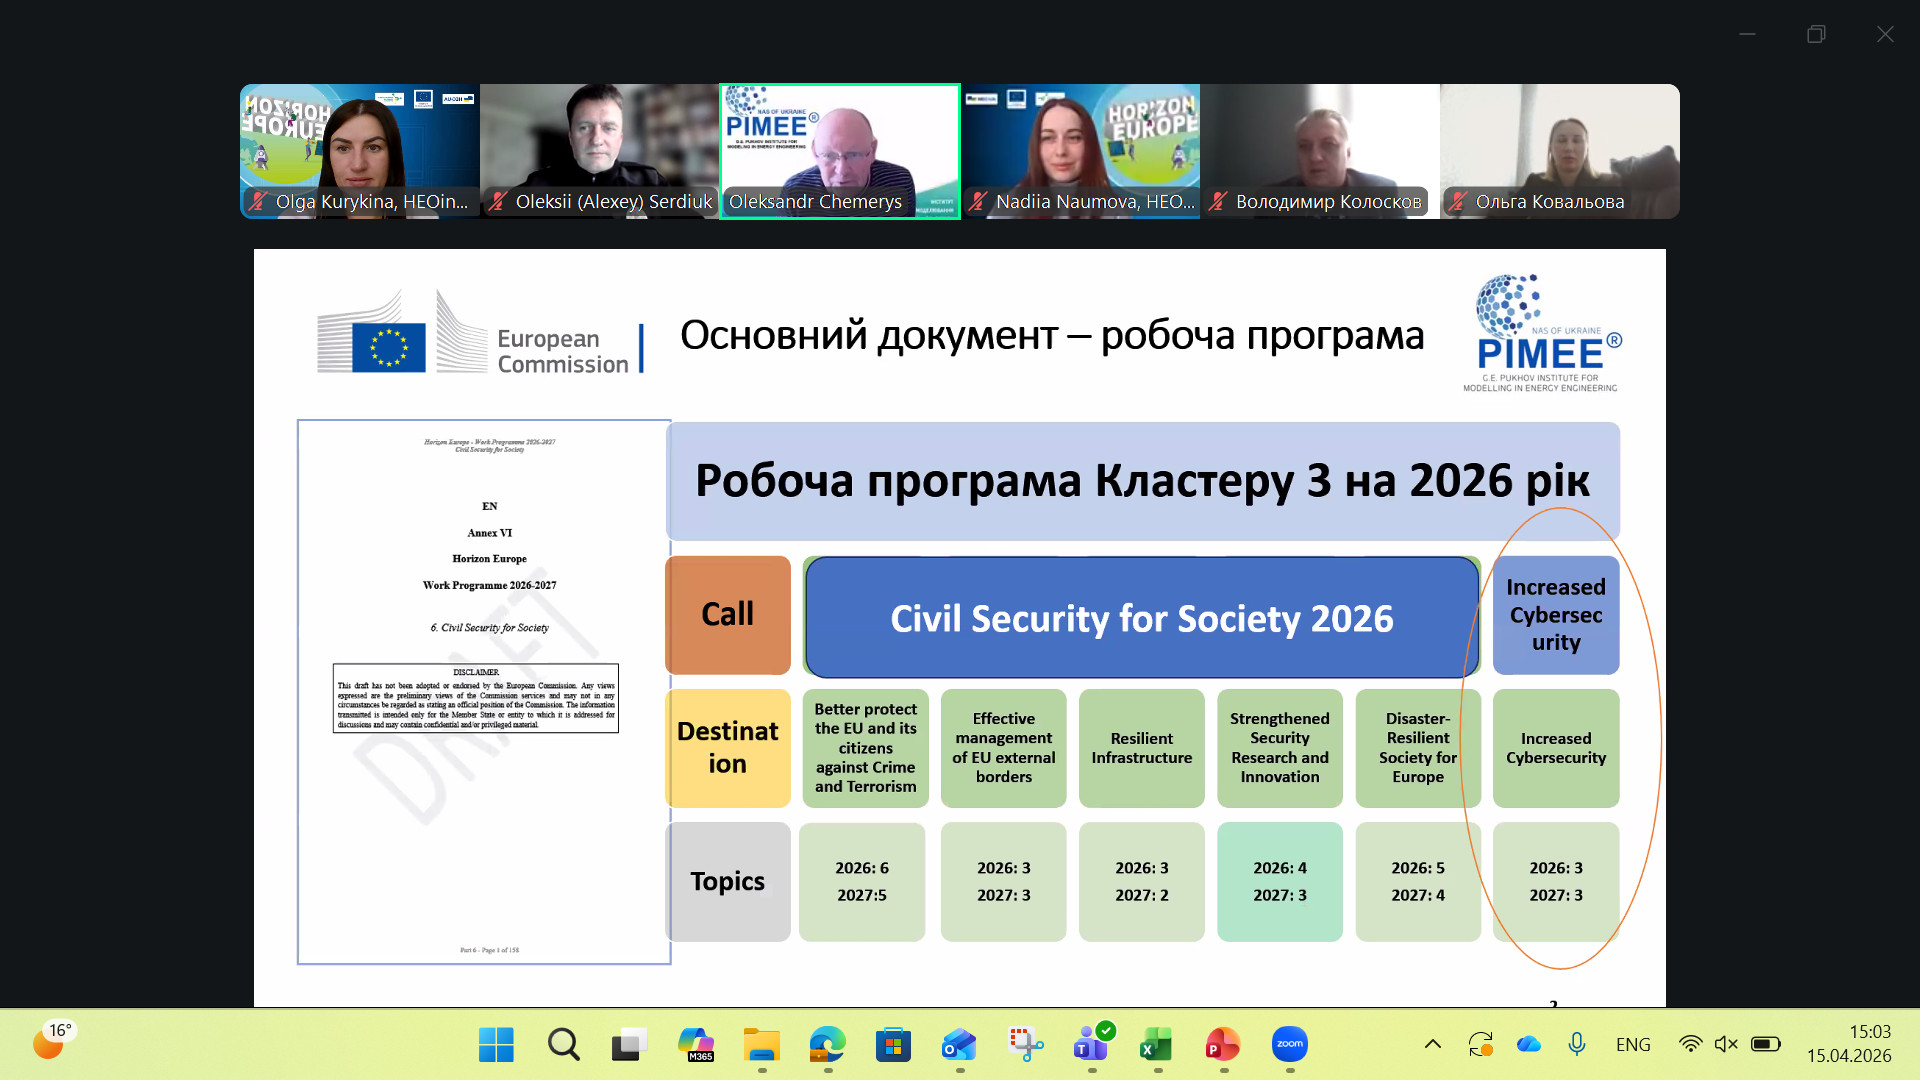The width and height of the screenshot is (1920, 1080).
Task: Open Zoom from the taskbar
Action: tap(1290, 1044)
